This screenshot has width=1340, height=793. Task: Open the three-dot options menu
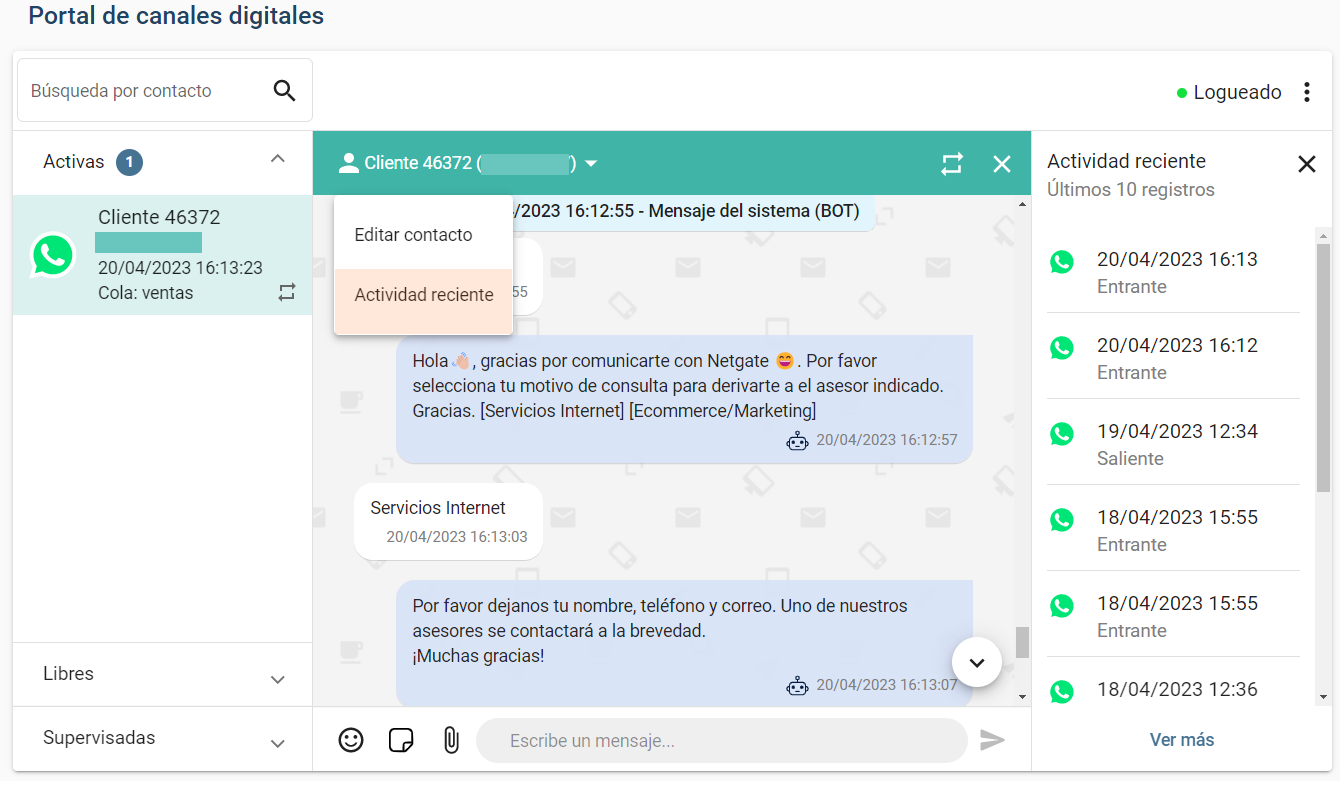point(1306,92)
